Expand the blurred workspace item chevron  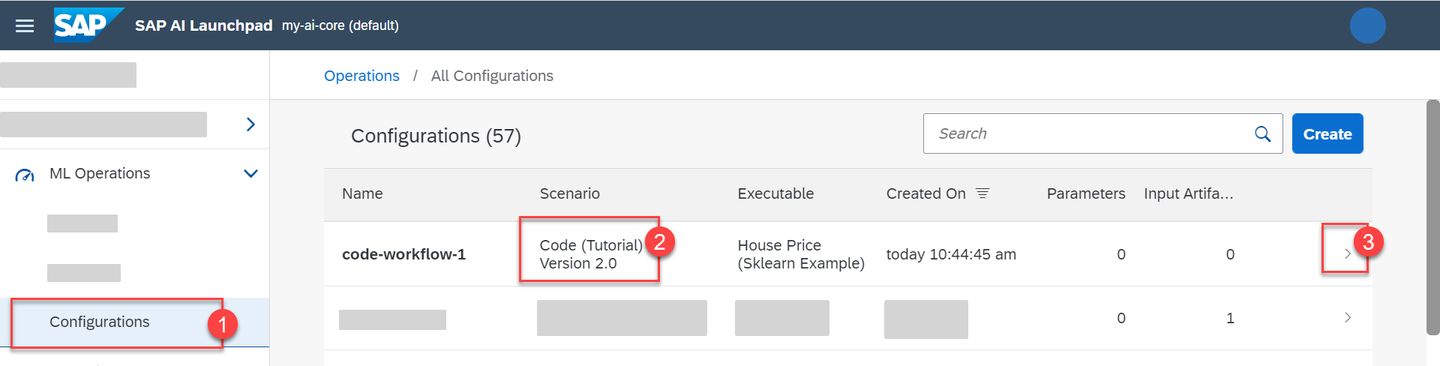[250, 125]
